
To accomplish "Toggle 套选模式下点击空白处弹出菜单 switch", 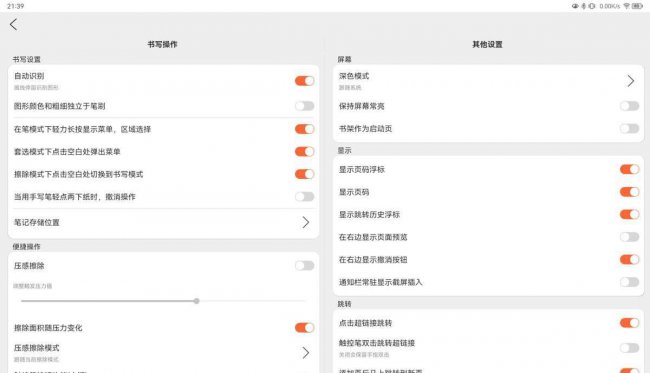I will 305,151.
